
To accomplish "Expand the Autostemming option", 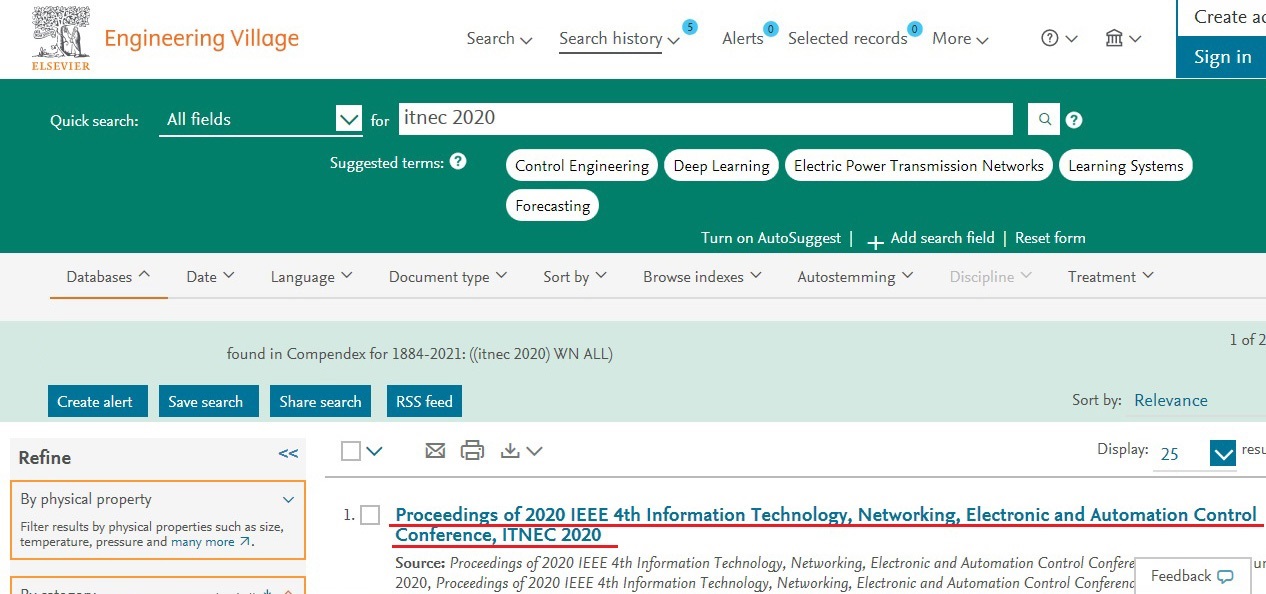I will [x=855, y=277].
